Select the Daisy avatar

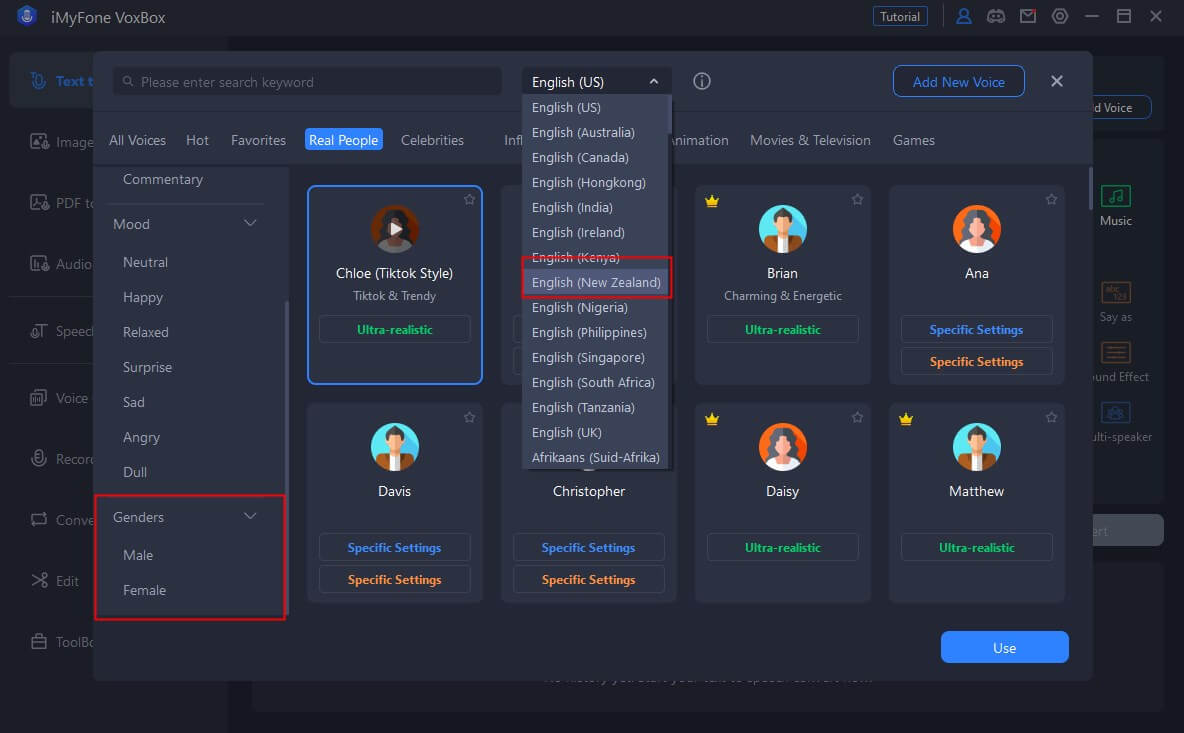click(x=782, y=447)
